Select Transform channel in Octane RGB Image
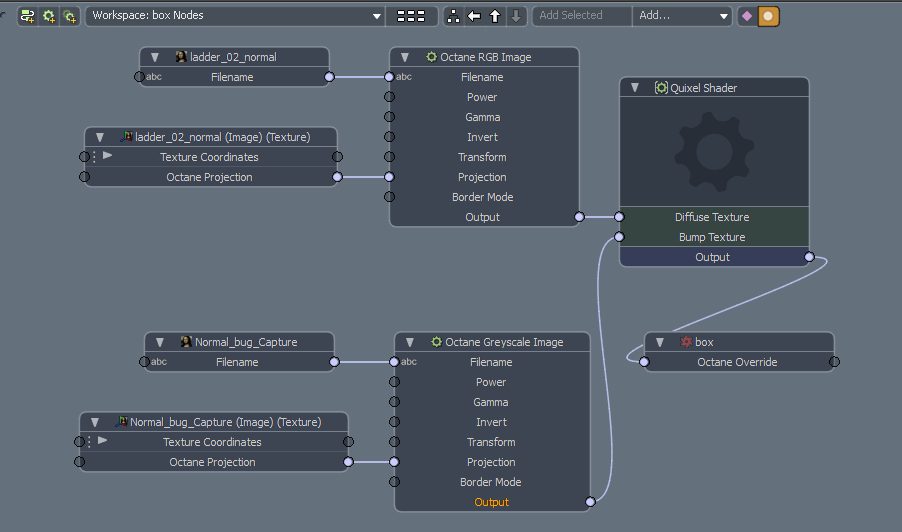902x532 pixels. click(x=482, y=157)
